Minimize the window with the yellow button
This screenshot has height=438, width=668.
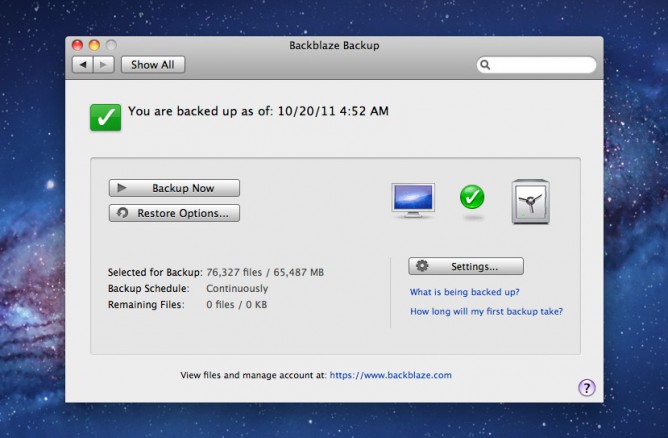click(94, 45)
